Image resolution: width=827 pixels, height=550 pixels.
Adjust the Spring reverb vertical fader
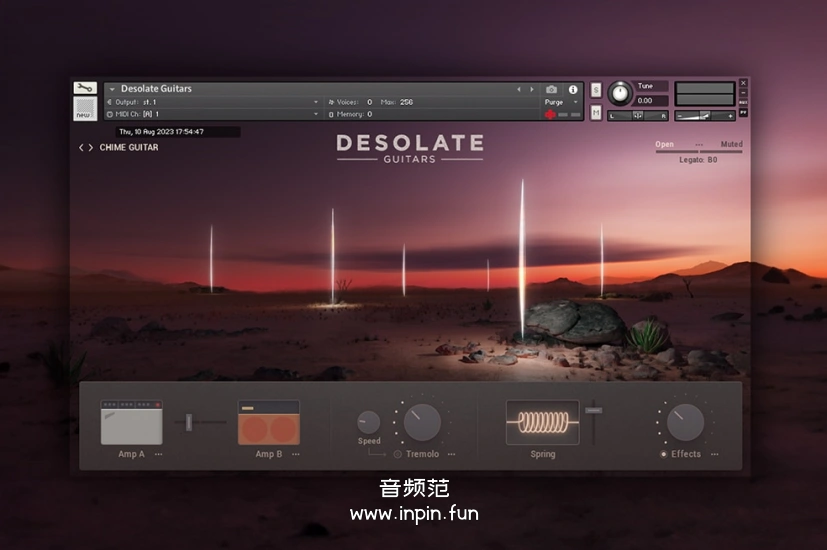pyautogui.click(x=594, y=422)
